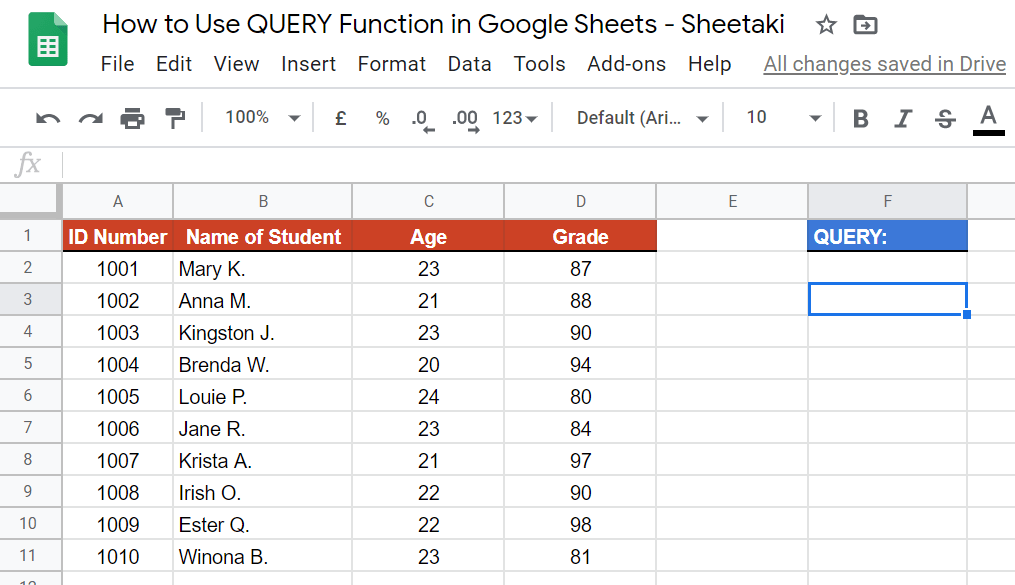Viewport: 1015px width, 585px height.
Task: Decrease decimal places
Action: [x=422, y=117]
